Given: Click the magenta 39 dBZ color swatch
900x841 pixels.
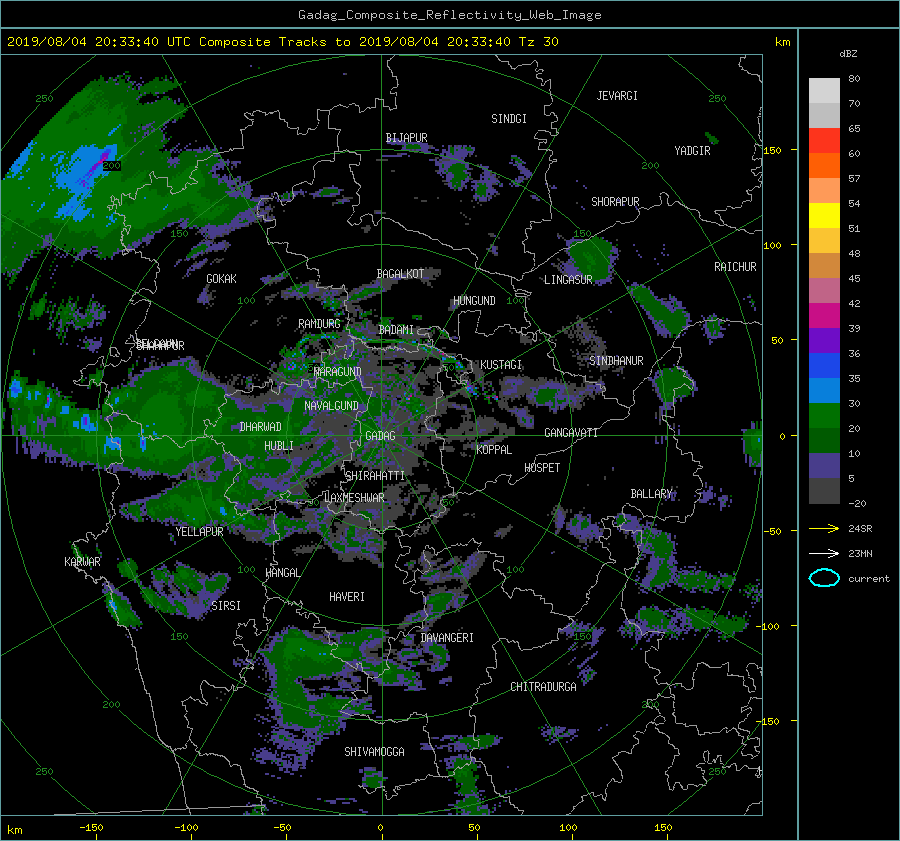Looking at the screenshot, I should click(824, 316).
